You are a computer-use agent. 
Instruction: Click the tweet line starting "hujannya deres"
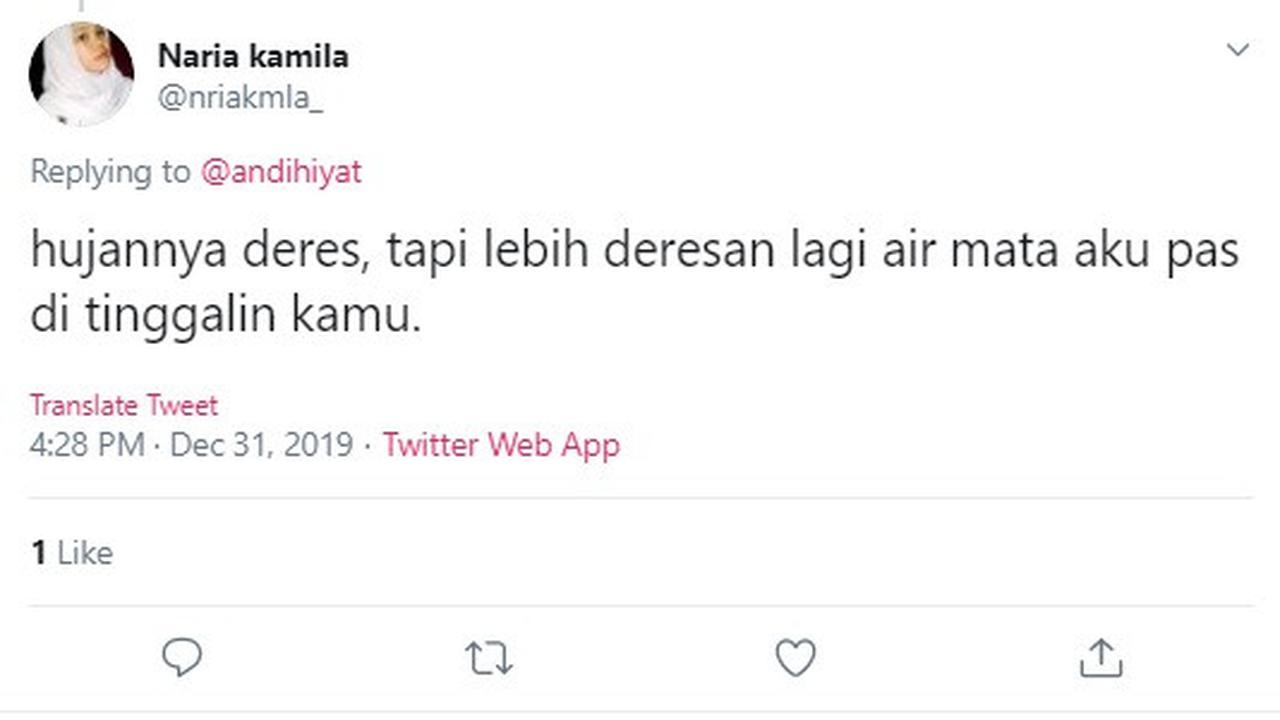pyautogui.click(x=634, y=251)
